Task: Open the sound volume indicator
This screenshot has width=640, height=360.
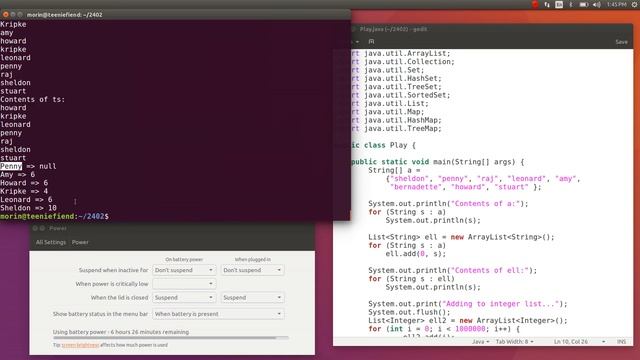Action: (597, 4)
